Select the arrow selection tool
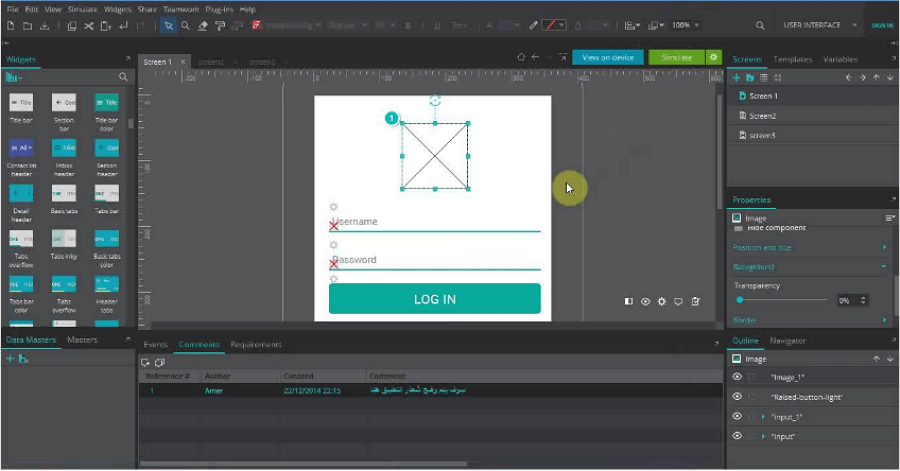 coord(168,25)
